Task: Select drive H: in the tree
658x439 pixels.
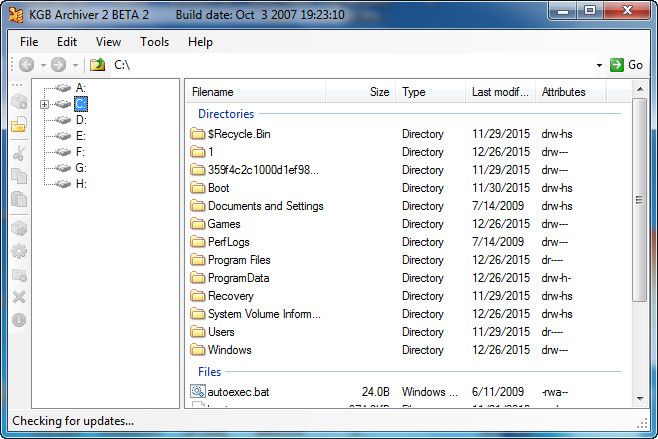Action: [x=81, y=184]
